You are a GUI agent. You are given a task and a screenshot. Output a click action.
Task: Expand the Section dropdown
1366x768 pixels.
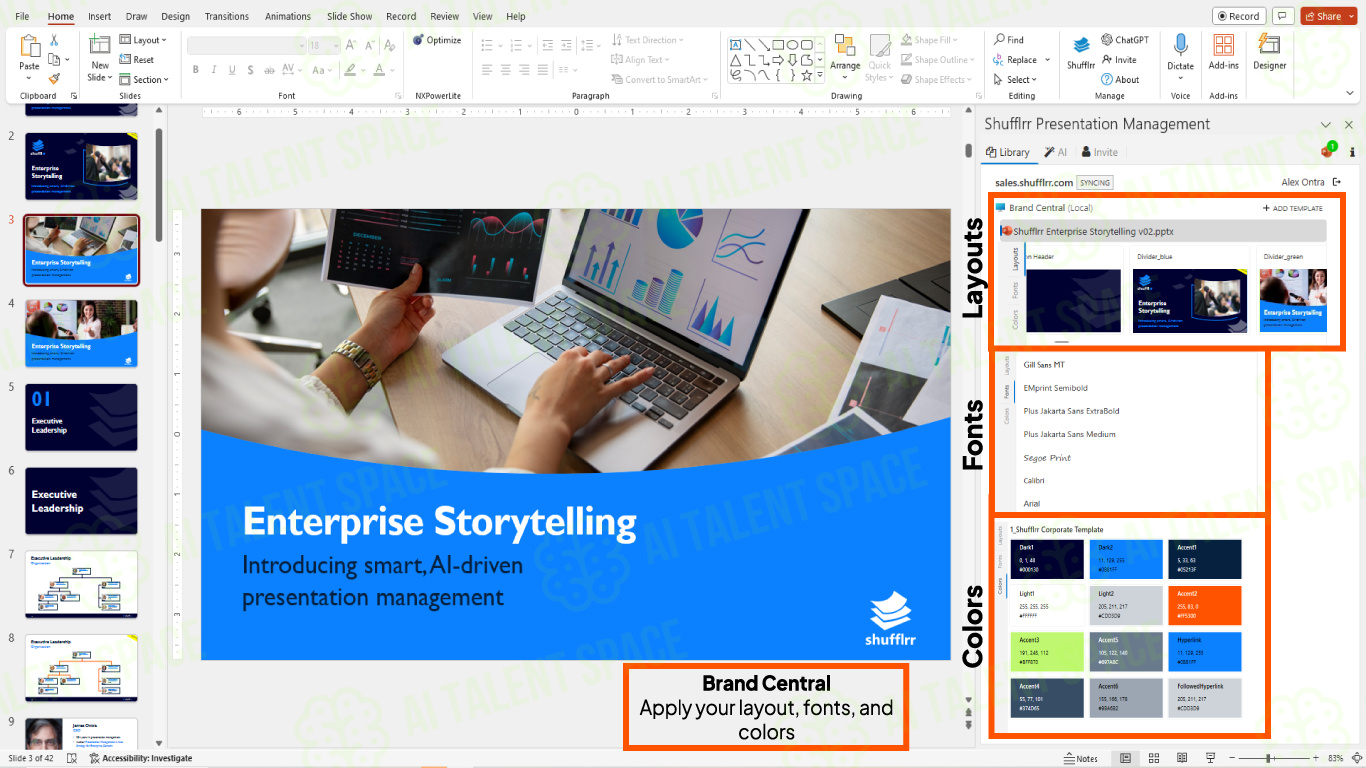(144, 80)
